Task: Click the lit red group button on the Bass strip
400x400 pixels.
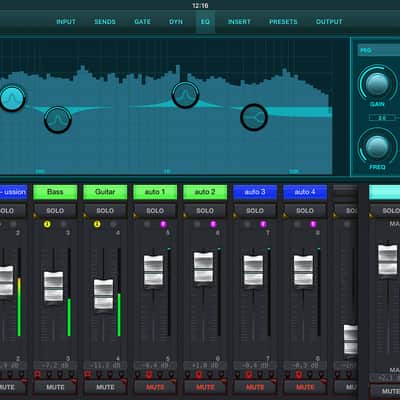Action: tap(38, 374)
